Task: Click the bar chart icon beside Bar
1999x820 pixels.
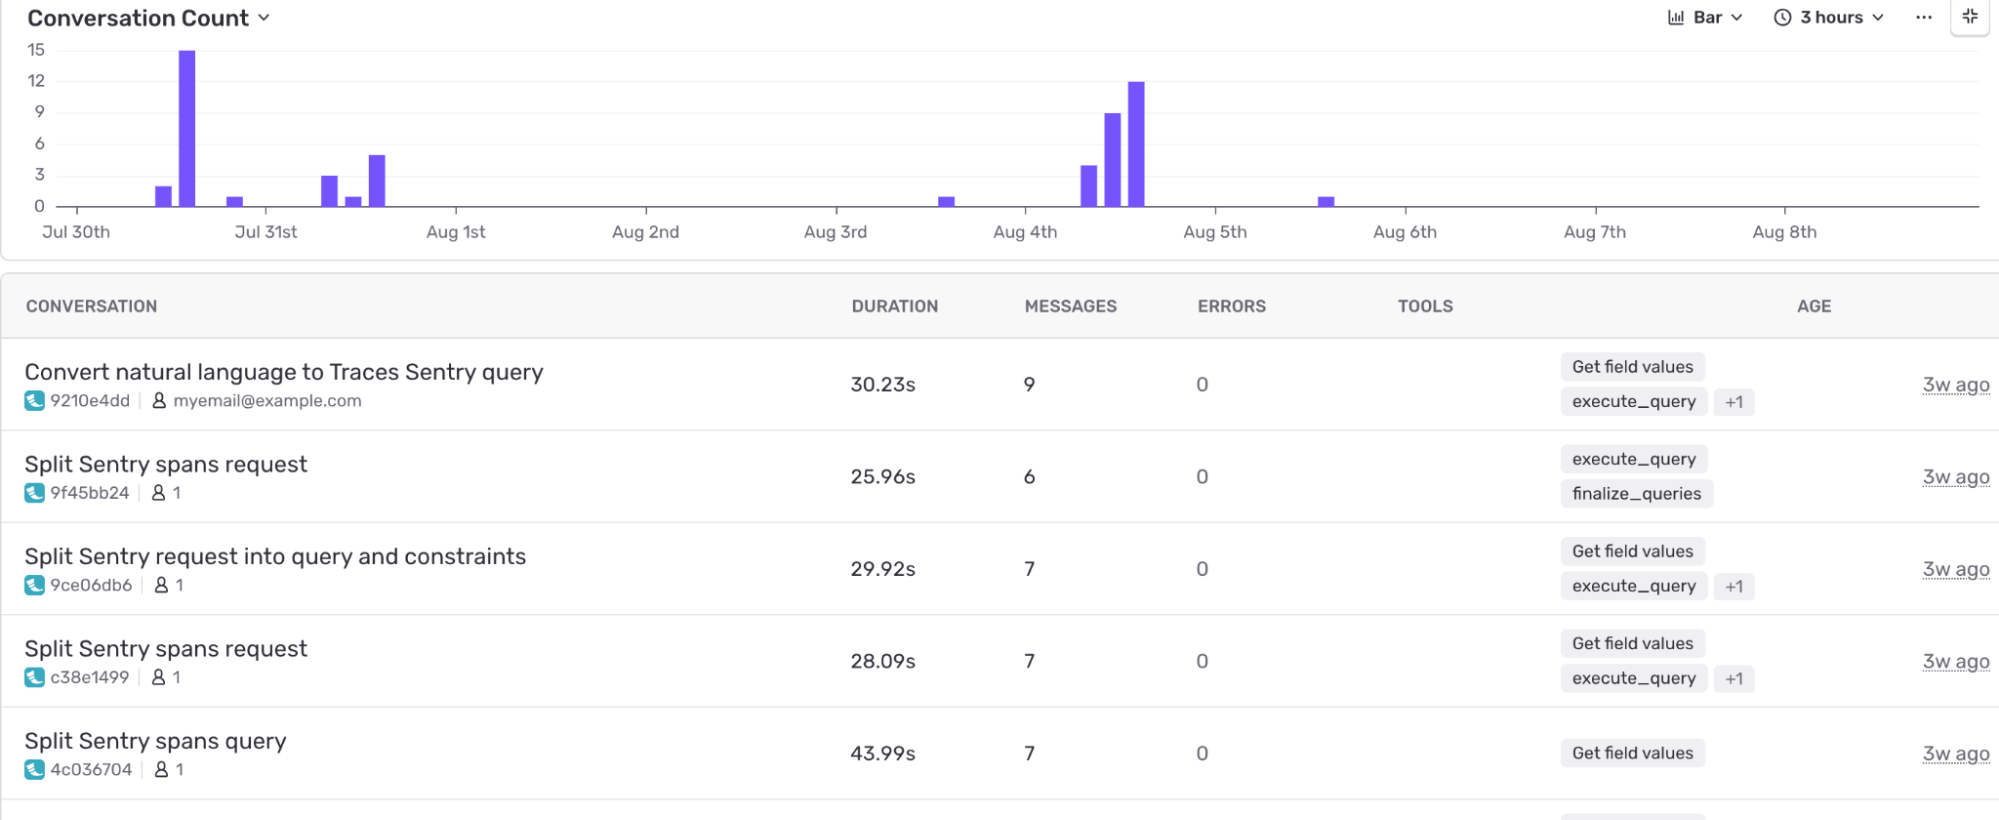Action: [x=1676, y=17]
